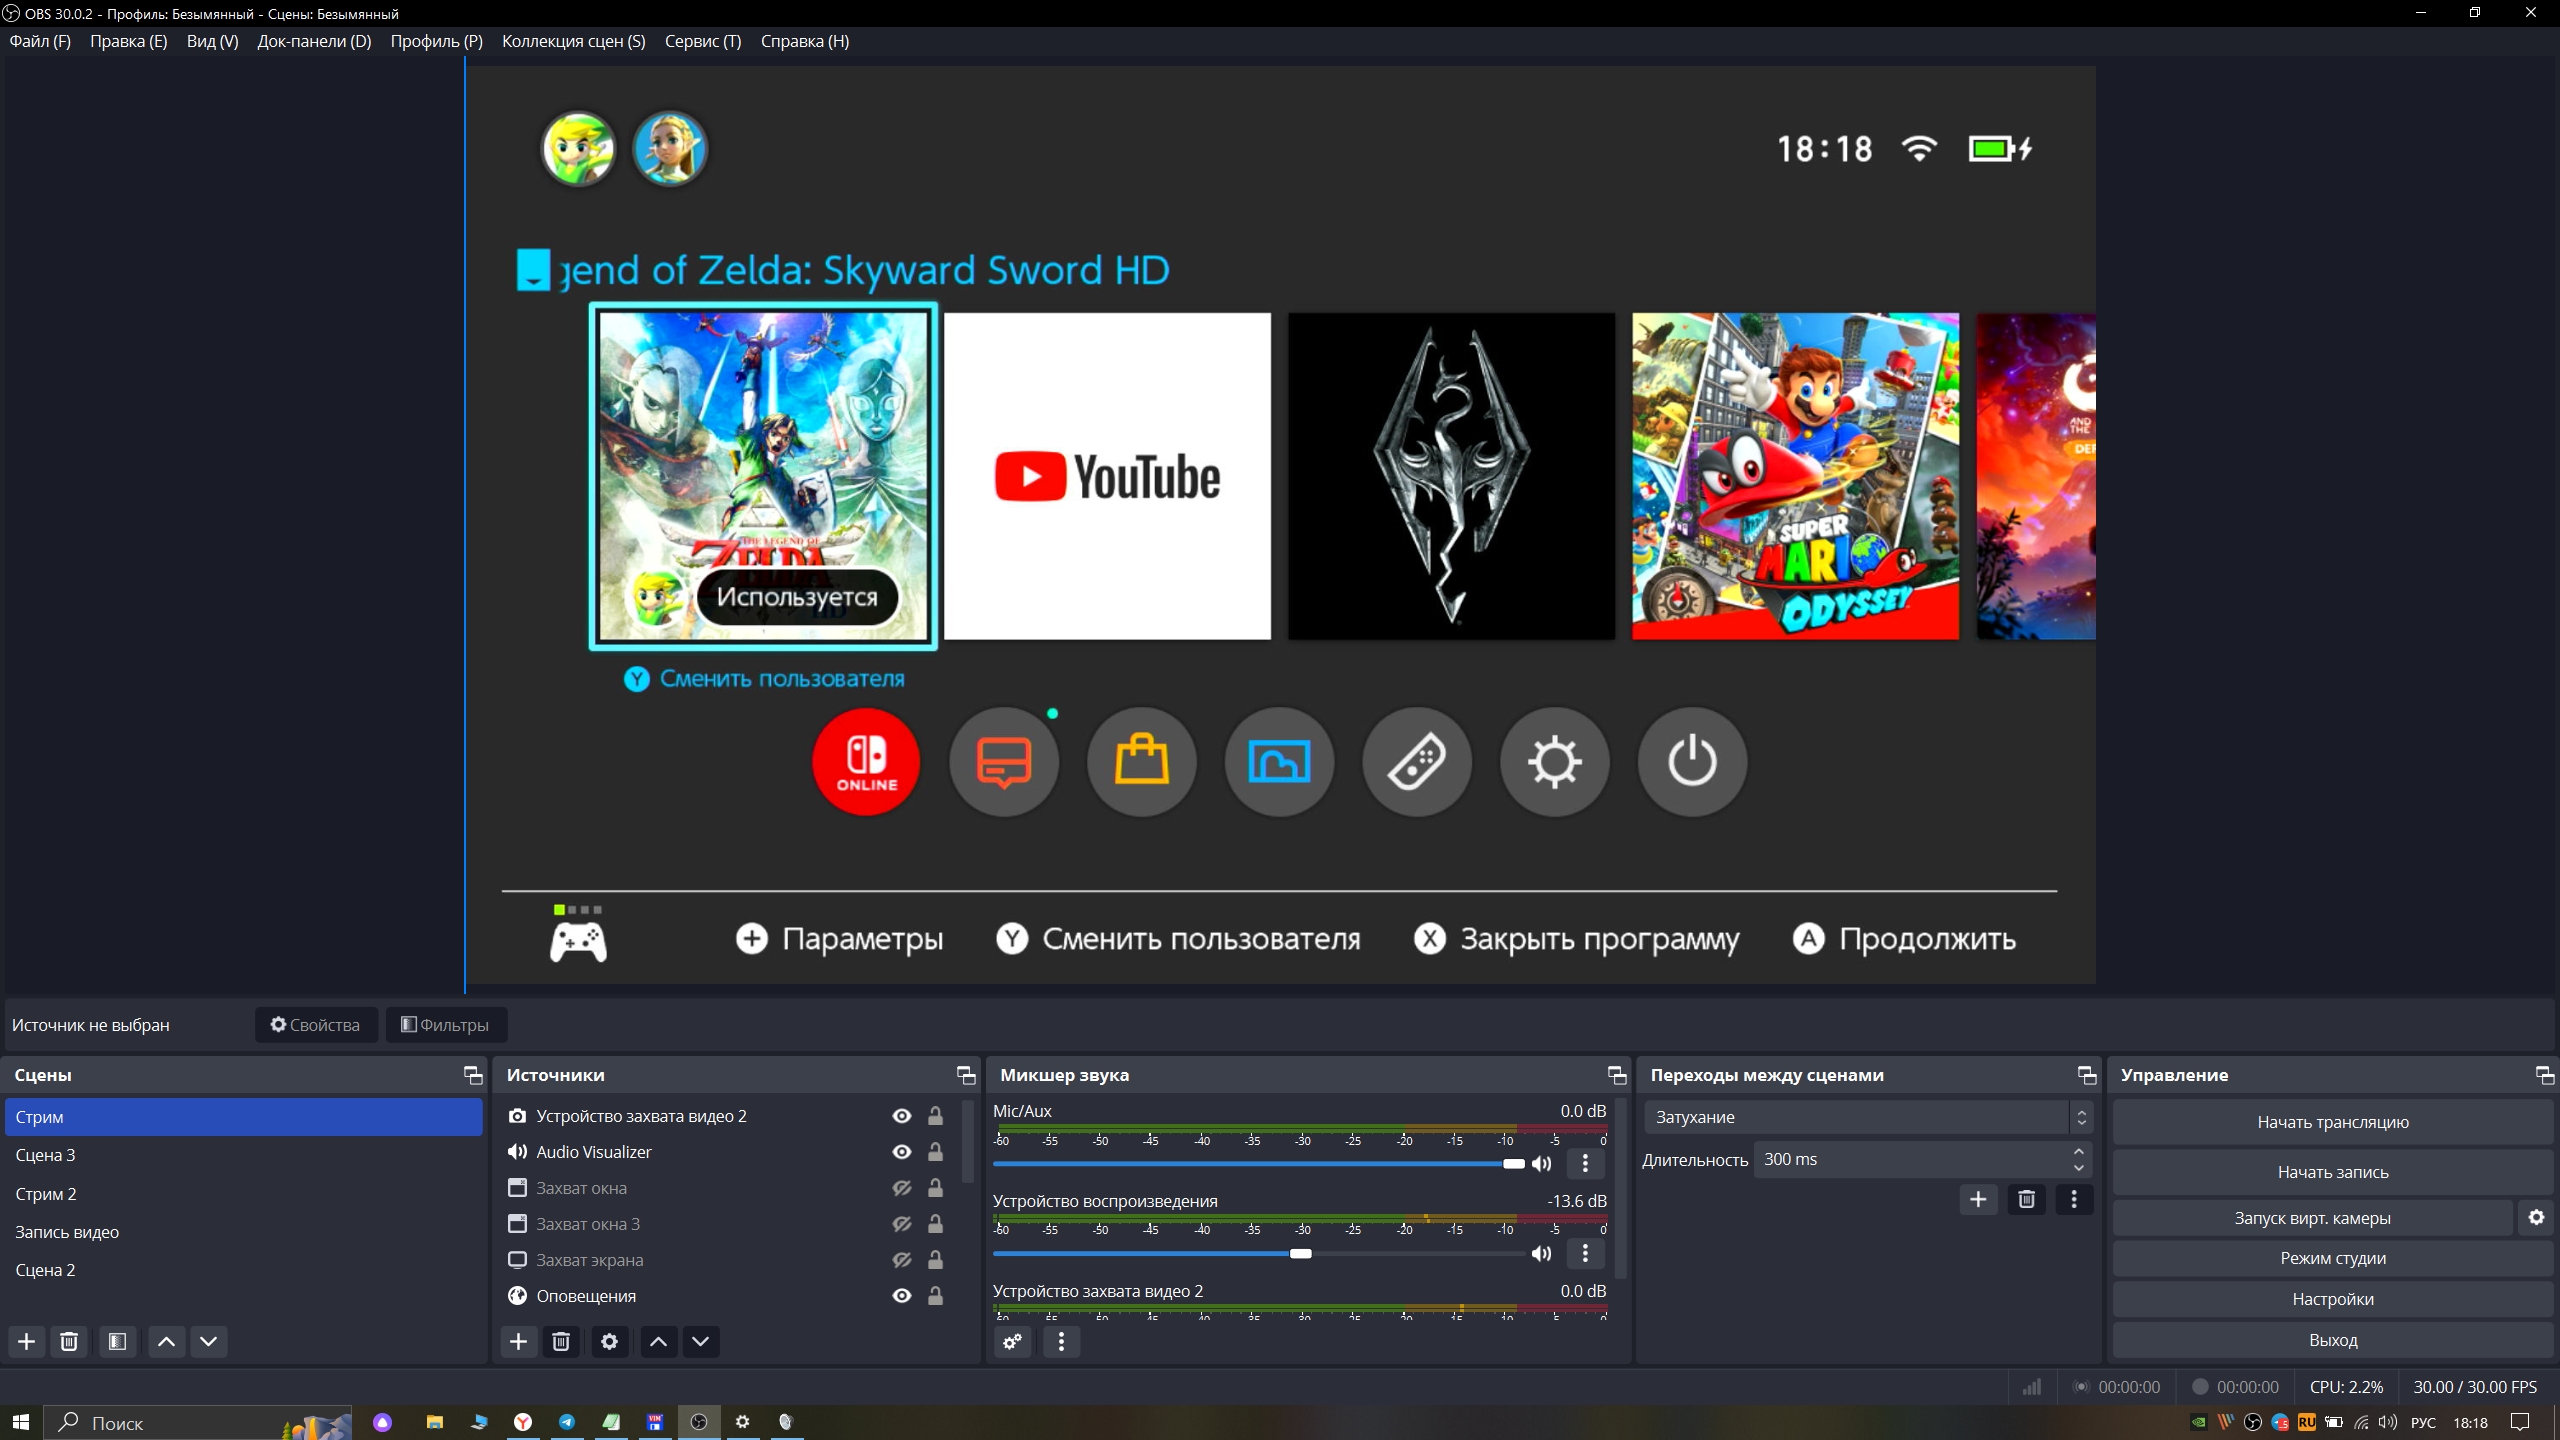The image size is (2560, 1440).
Task: Open the Сервис menu
Action: [703, 40]
